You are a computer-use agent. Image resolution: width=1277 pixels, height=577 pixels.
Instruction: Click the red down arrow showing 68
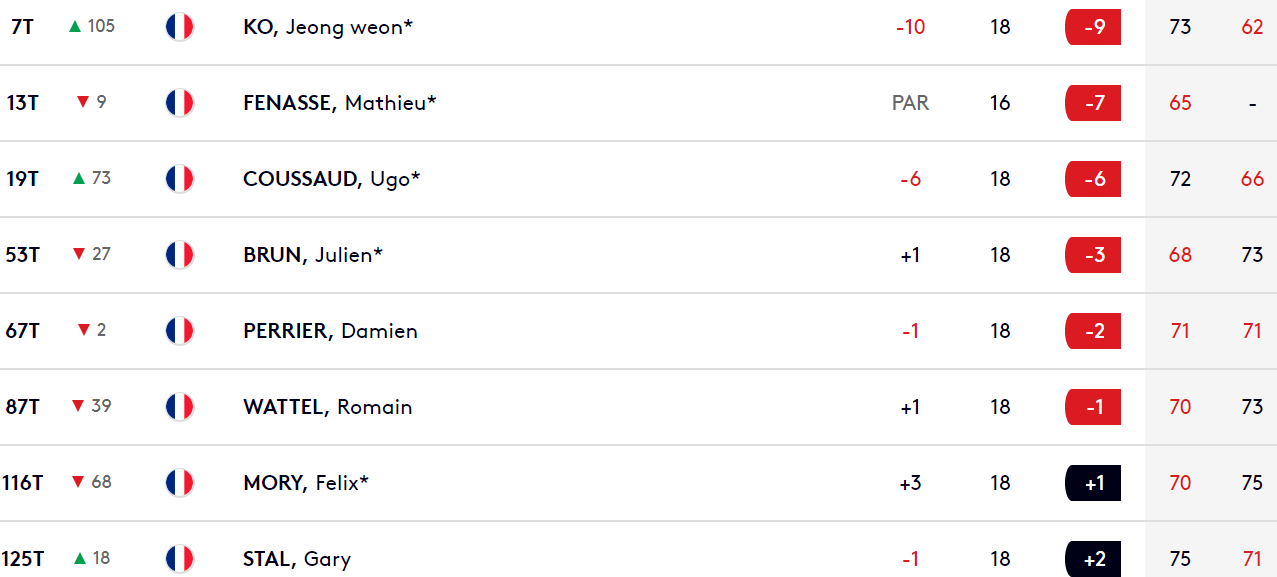coord(78,483)
